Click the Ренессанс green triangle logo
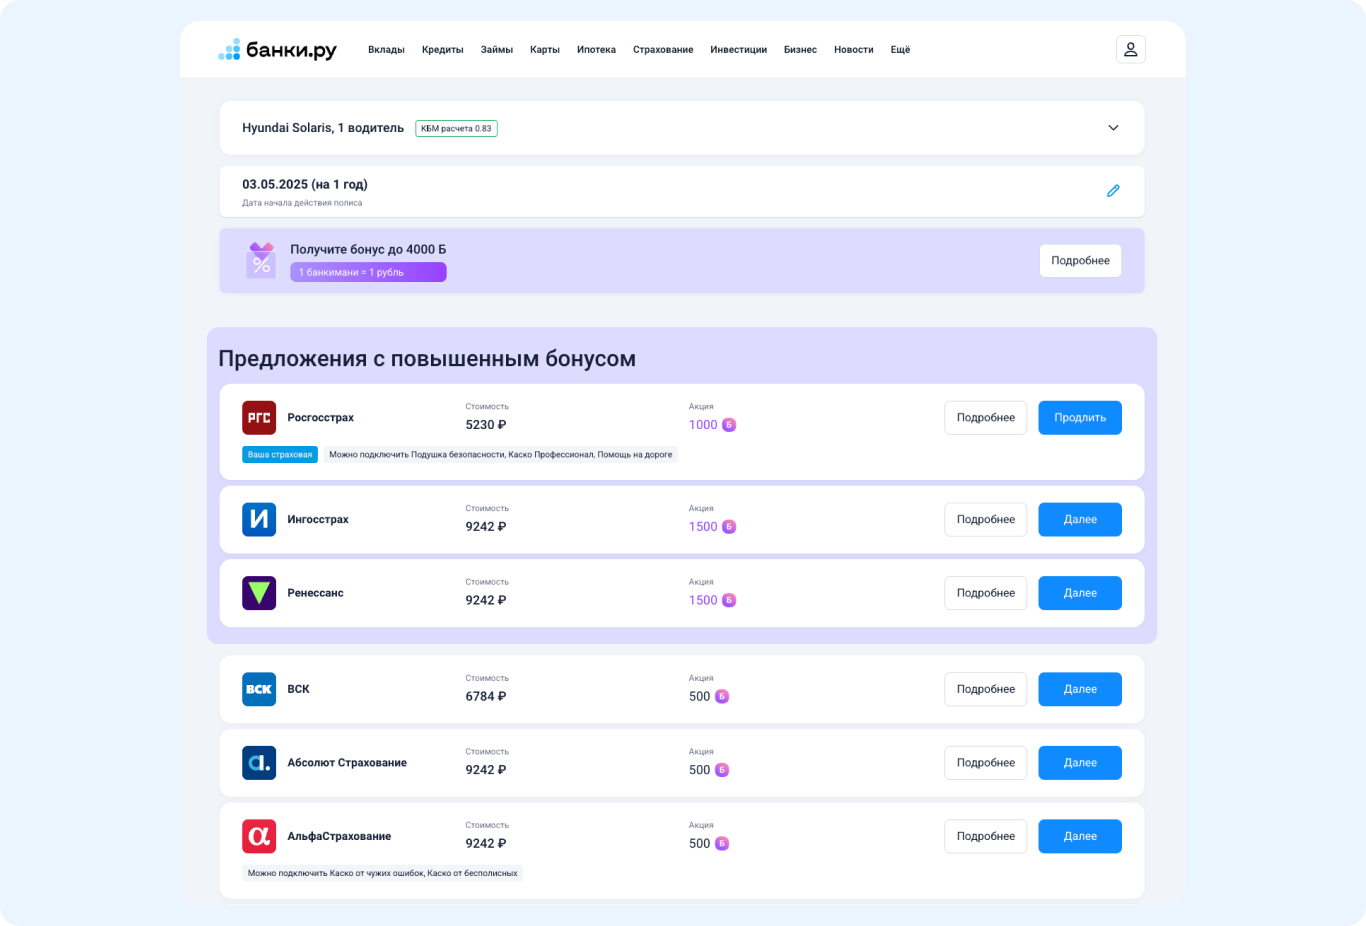This screenshot has height=926, width=1366. [259, 593]
